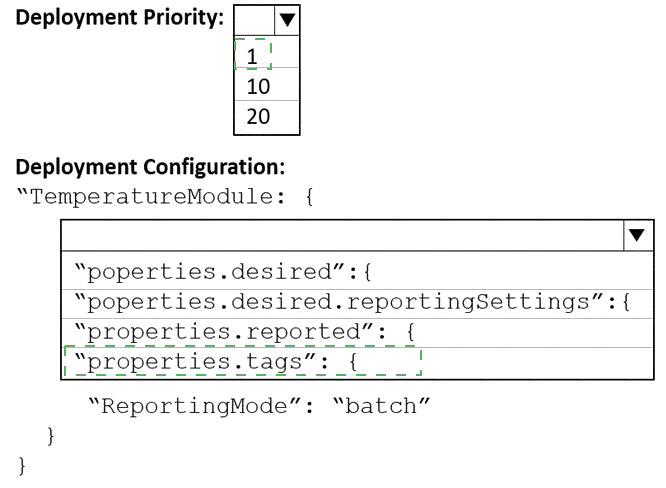This screenshot has width=666, height=488.
Task: Click the colon after ReportingMode
Action: 309,408
